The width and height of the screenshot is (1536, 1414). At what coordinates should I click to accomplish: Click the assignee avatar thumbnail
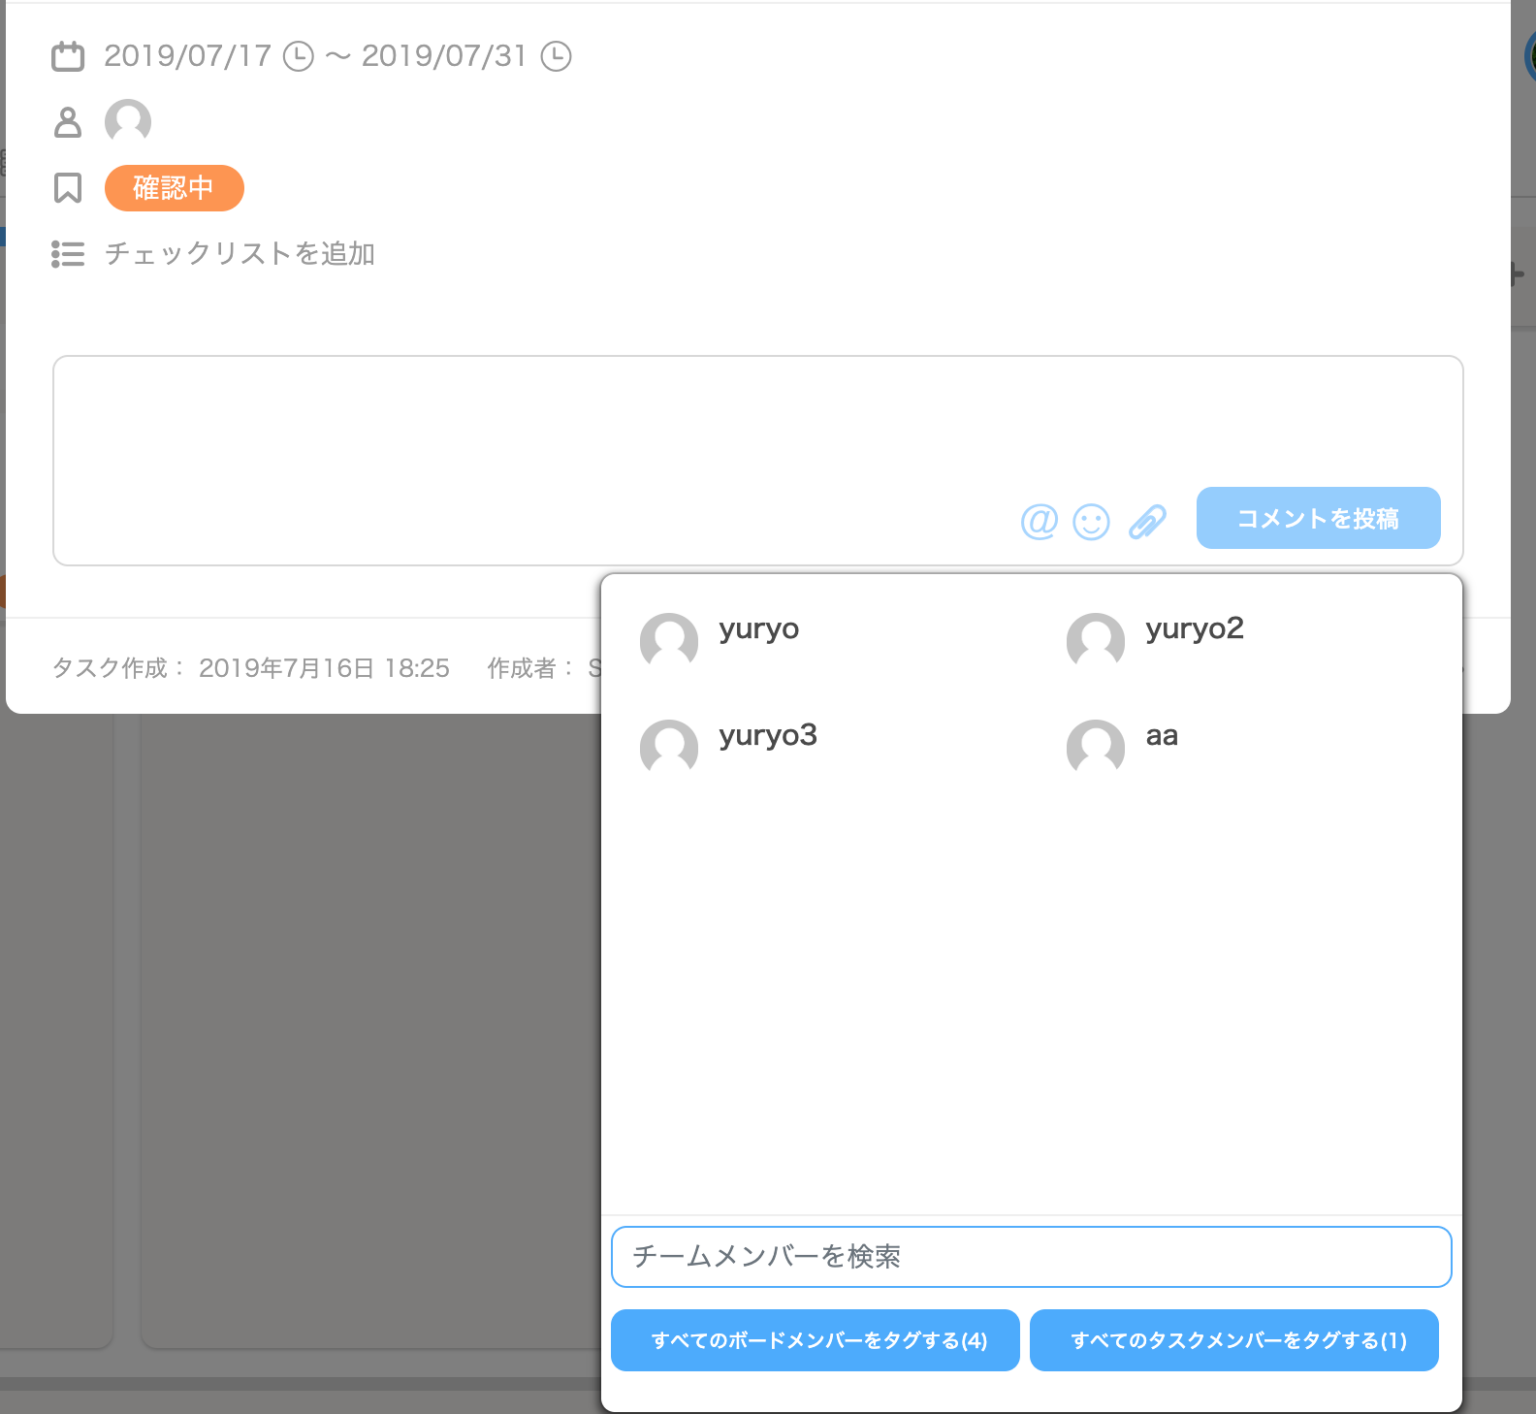(128, 121)
